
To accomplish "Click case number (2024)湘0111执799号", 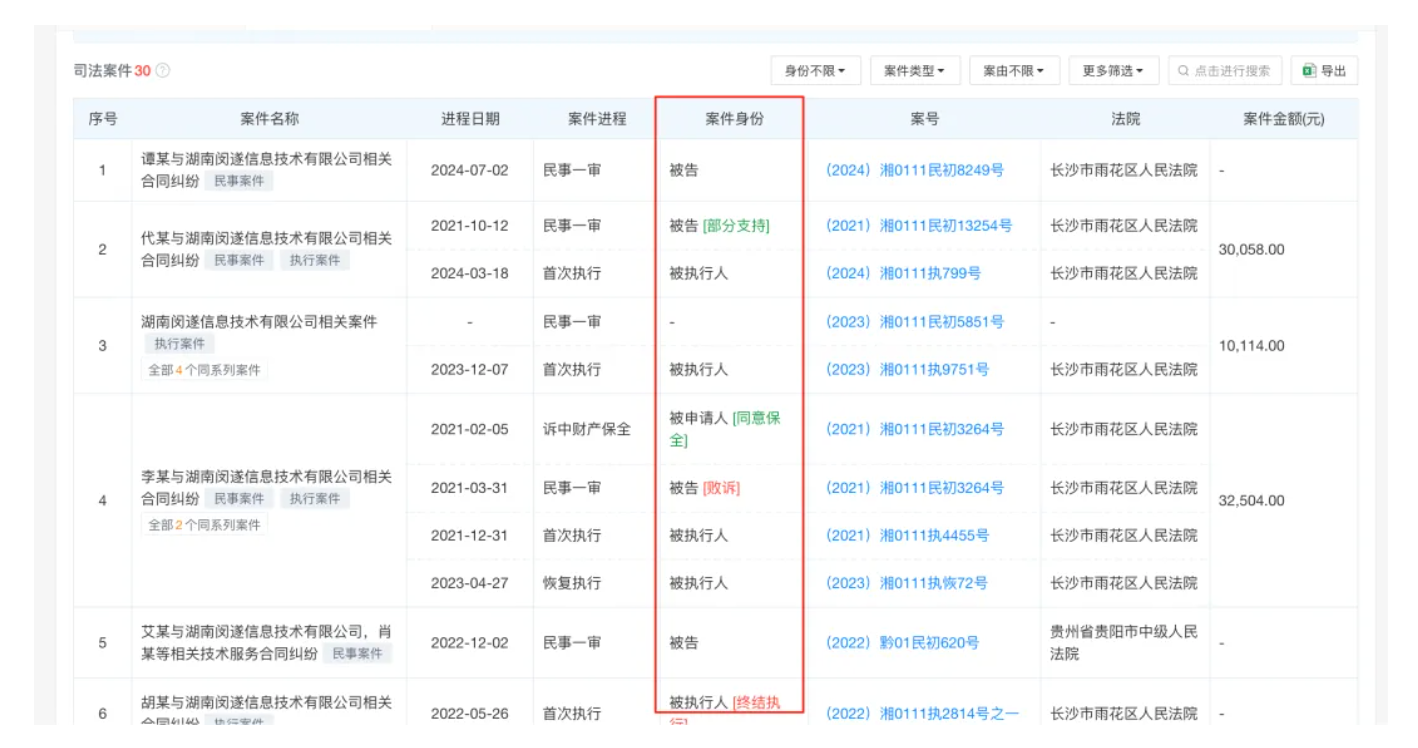I will pos(903,273).
